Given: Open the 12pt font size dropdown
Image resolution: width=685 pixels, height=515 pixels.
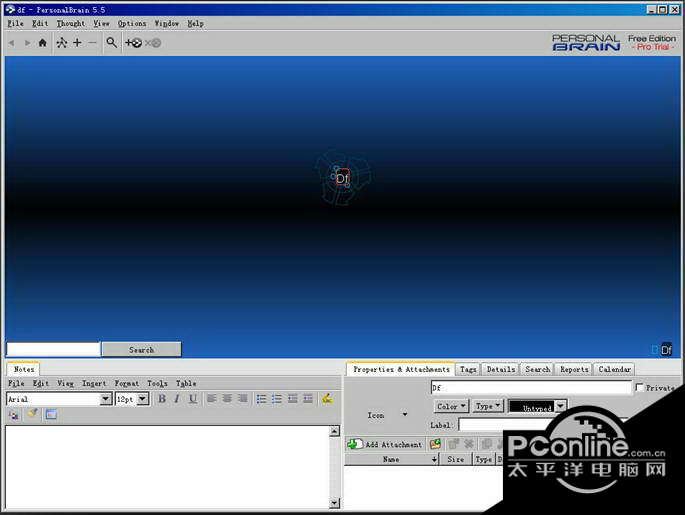Looking at the screenshot, I should point(142,399).
